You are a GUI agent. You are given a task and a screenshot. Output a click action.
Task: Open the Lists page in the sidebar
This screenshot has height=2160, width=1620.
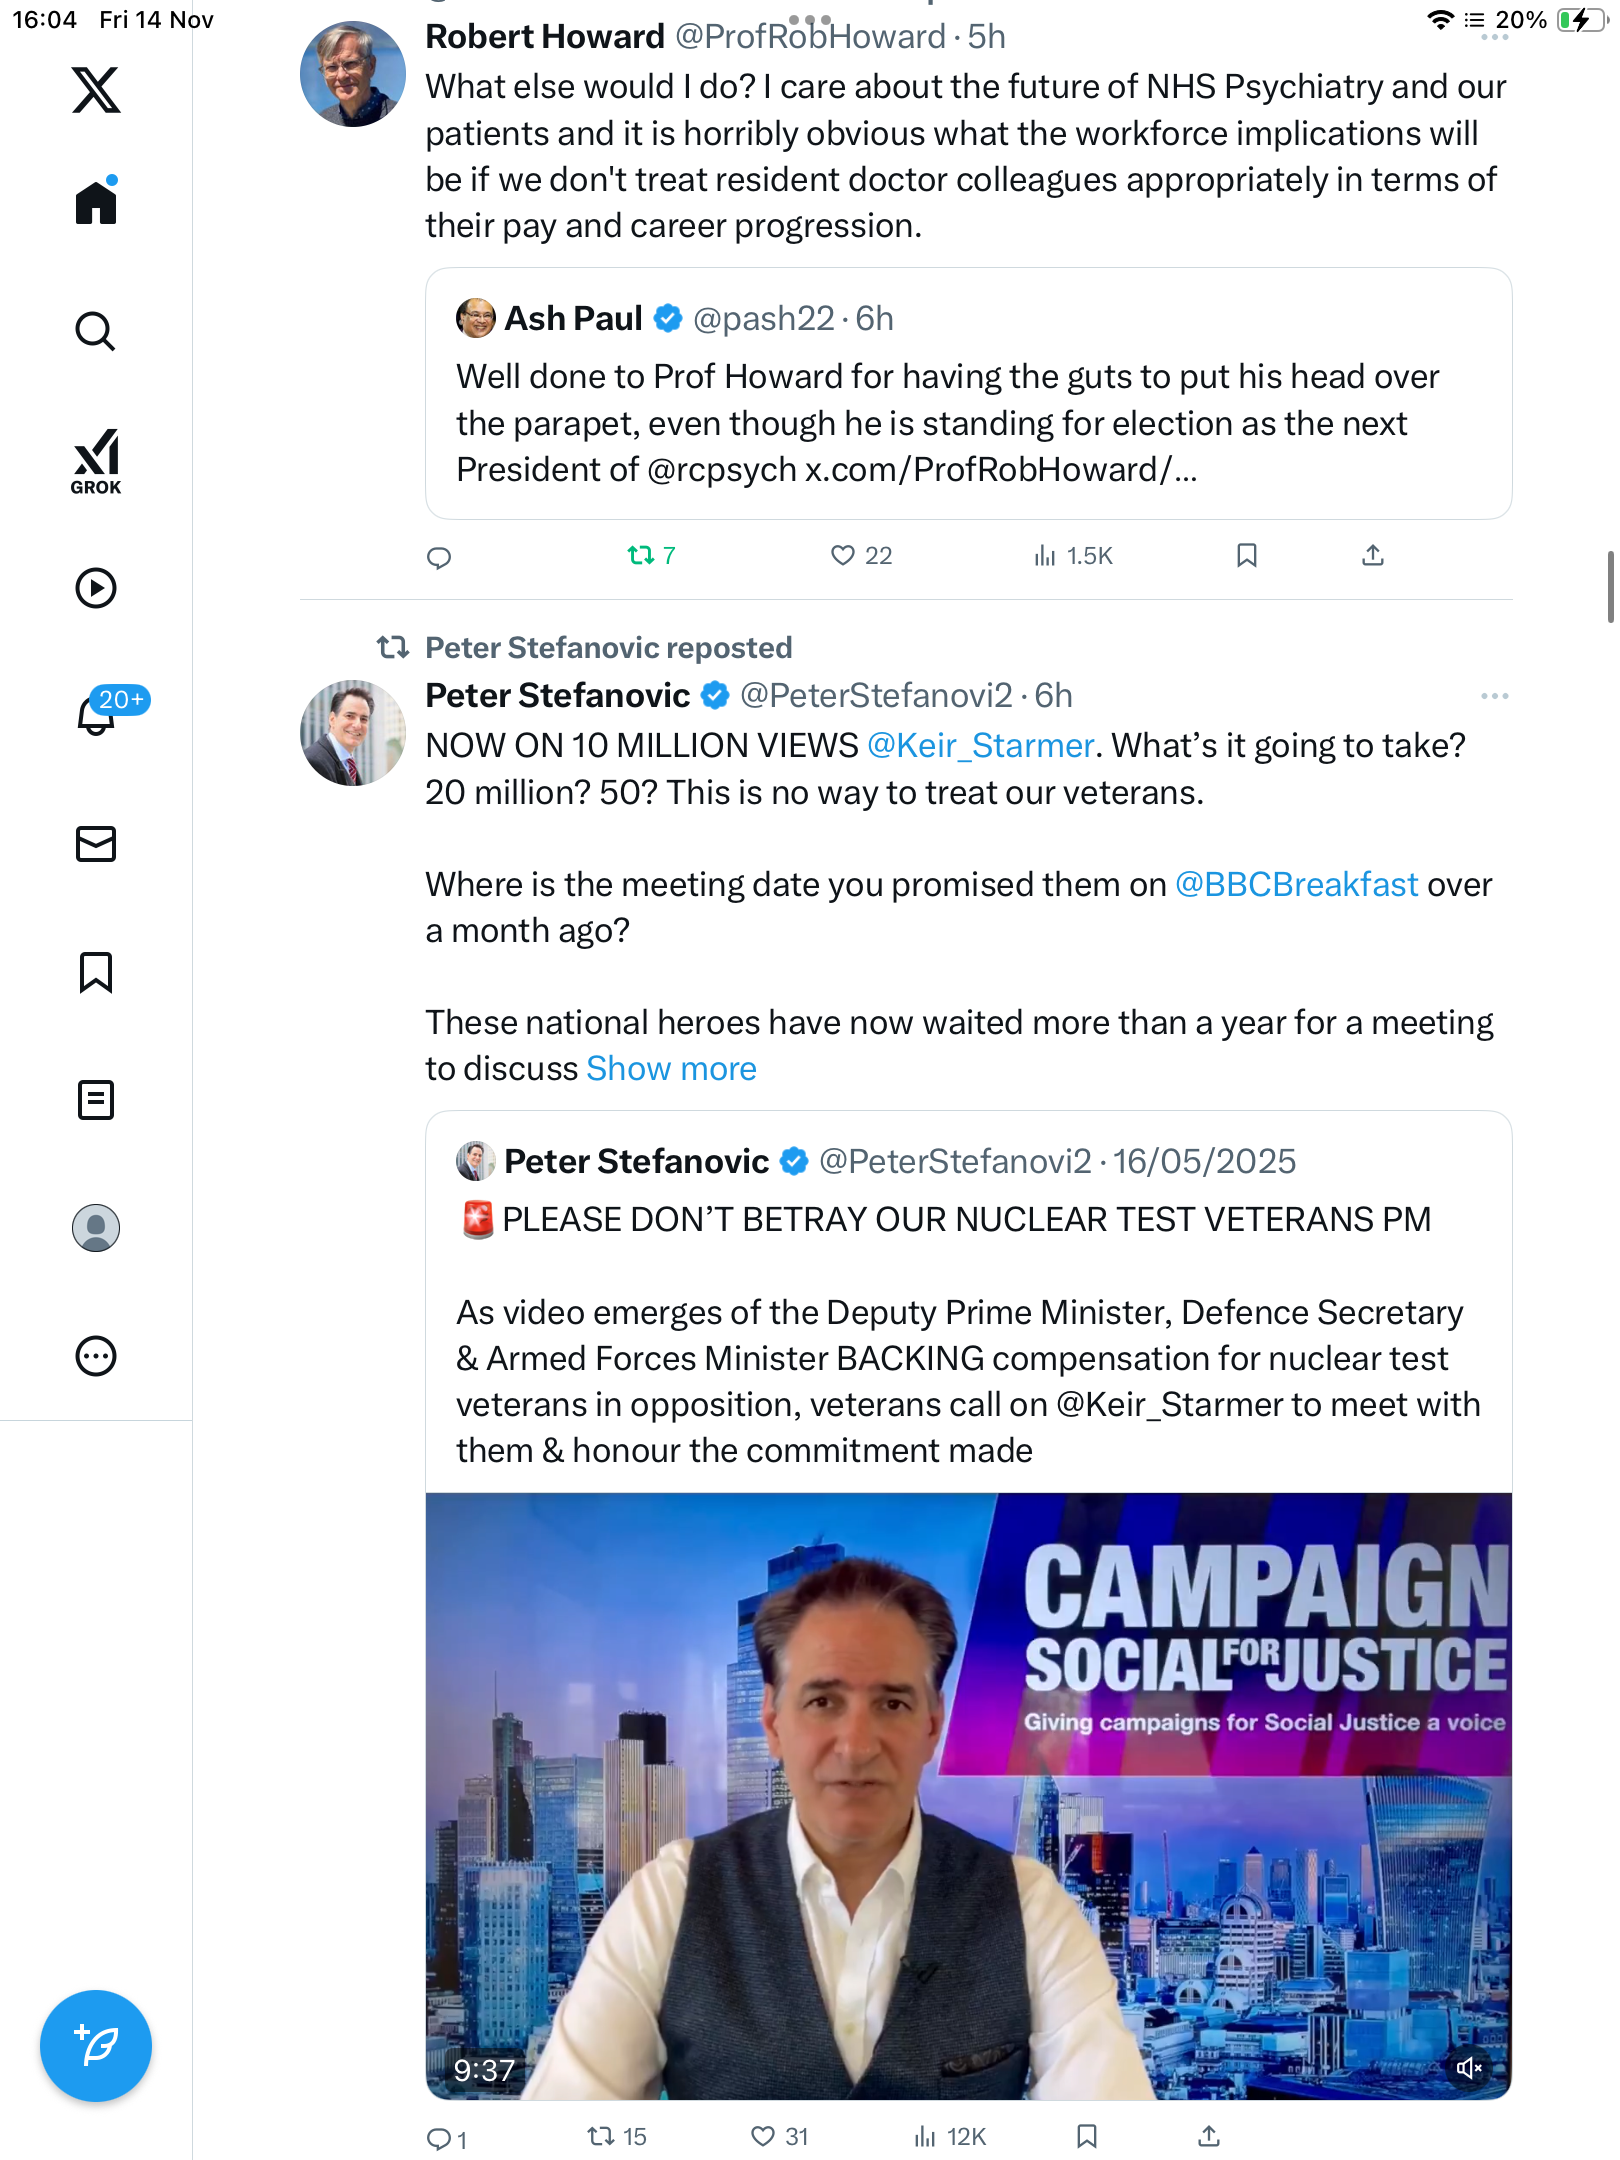point(96,1100)
